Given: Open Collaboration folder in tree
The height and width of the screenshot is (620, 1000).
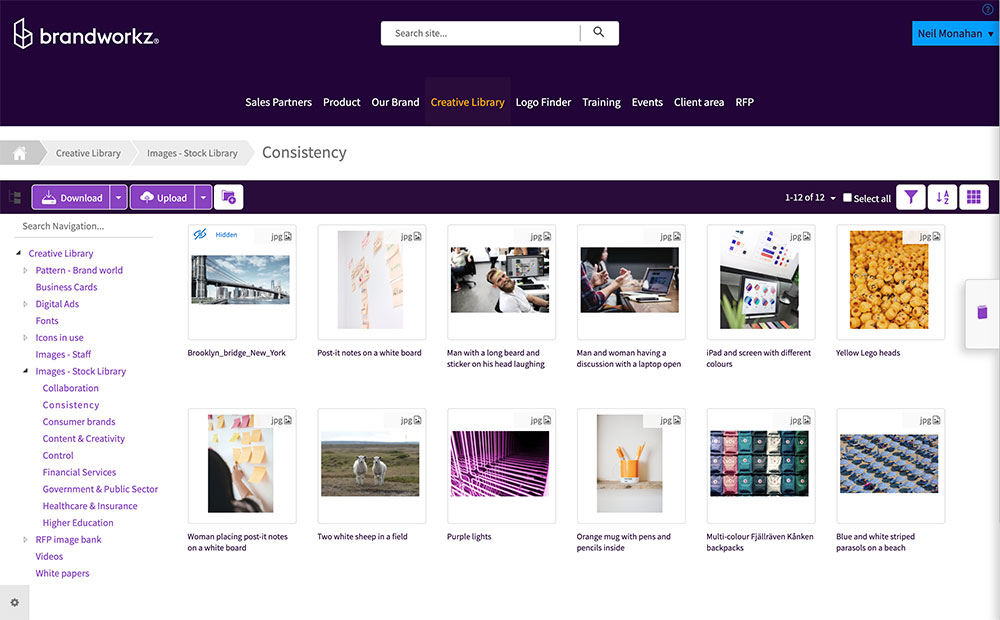Looking at the screenshot, I should (x=71, y=388).
